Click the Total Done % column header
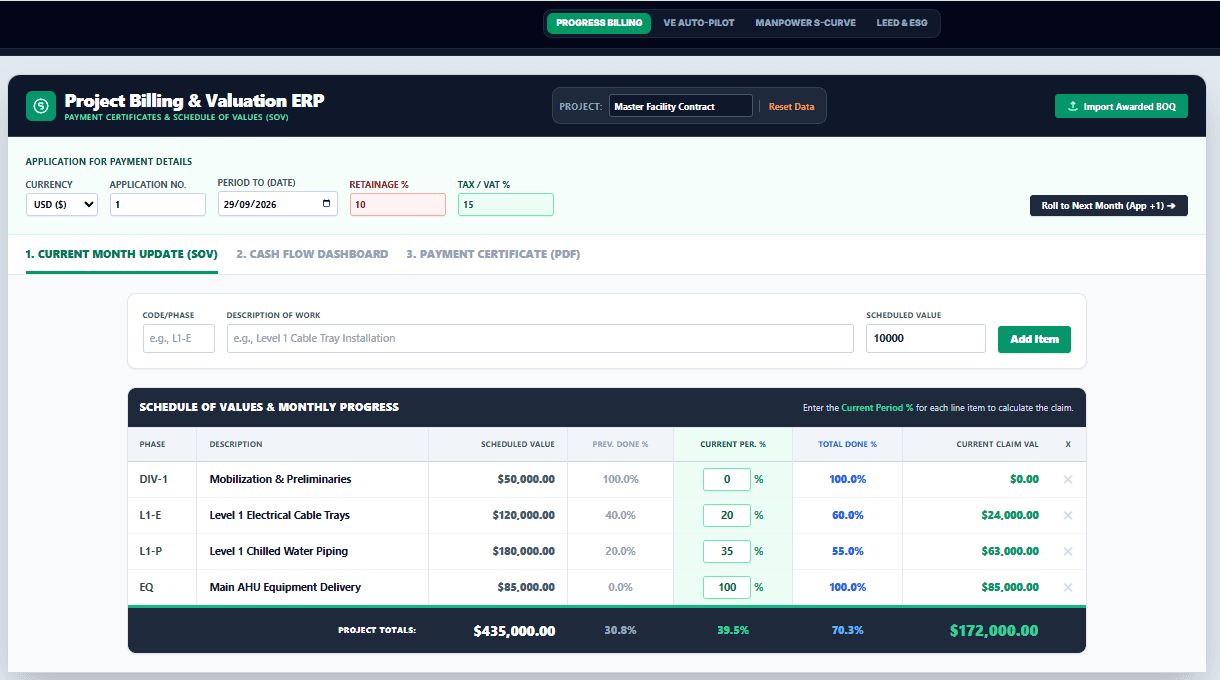1220x680 pixels. [847, 444]
